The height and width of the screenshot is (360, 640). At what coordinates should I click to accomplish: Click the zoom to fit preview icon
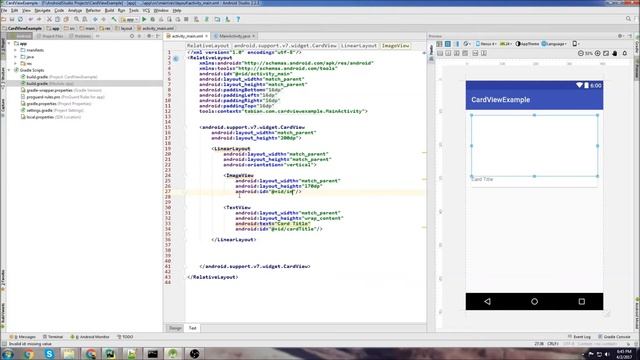[606, 53]
